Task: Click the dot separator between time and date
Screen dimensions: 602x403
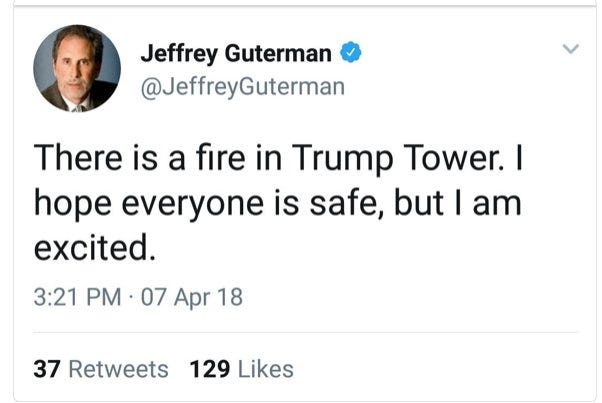Action: (131, 297)
